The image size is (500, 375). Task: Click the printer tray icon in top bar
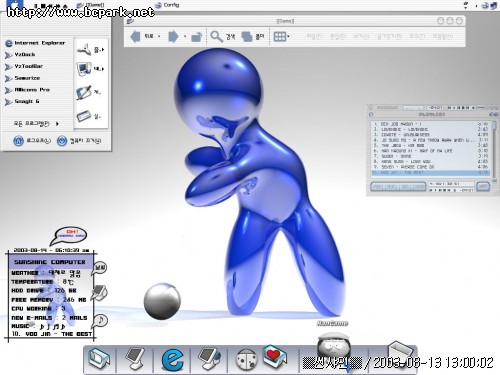click(485, 5)
